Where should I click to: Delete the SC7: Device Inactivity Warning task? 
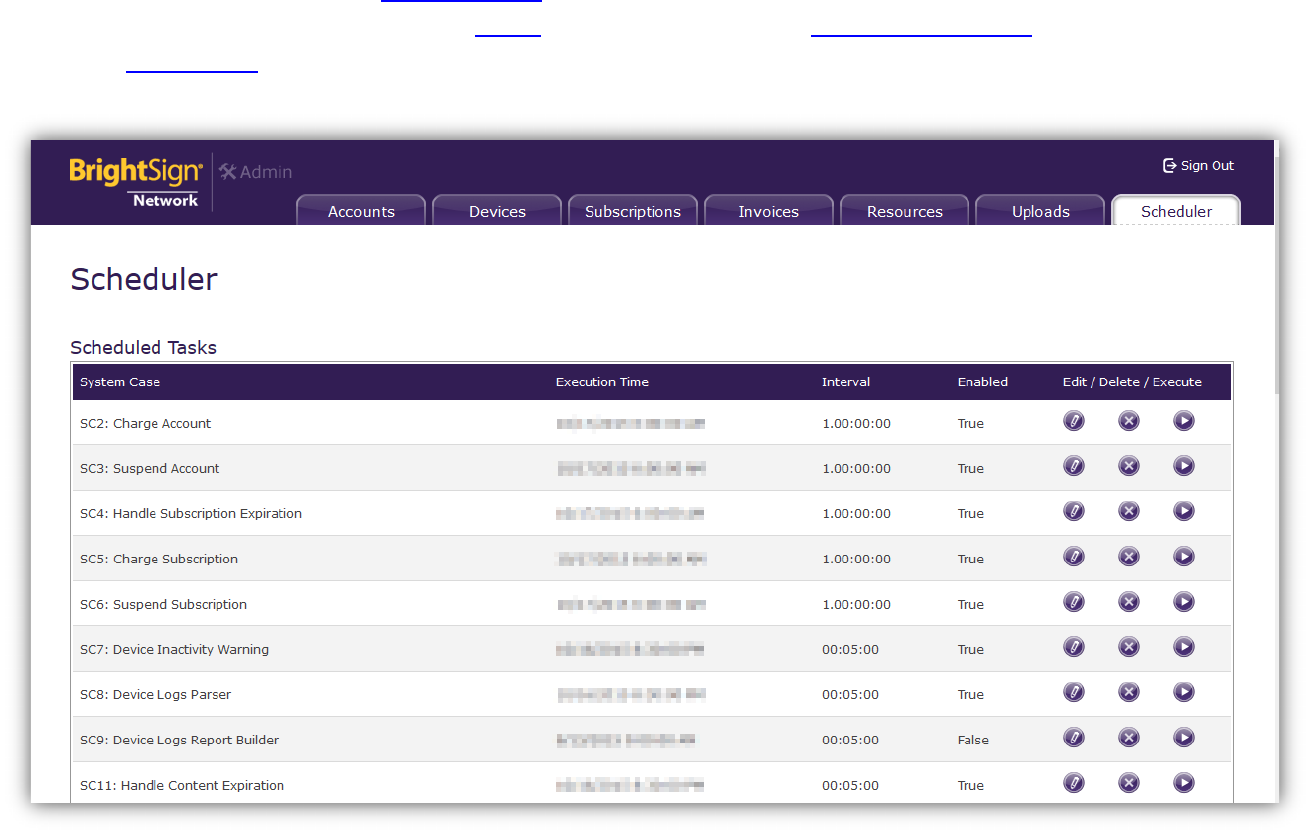(x=1129, y=647)
